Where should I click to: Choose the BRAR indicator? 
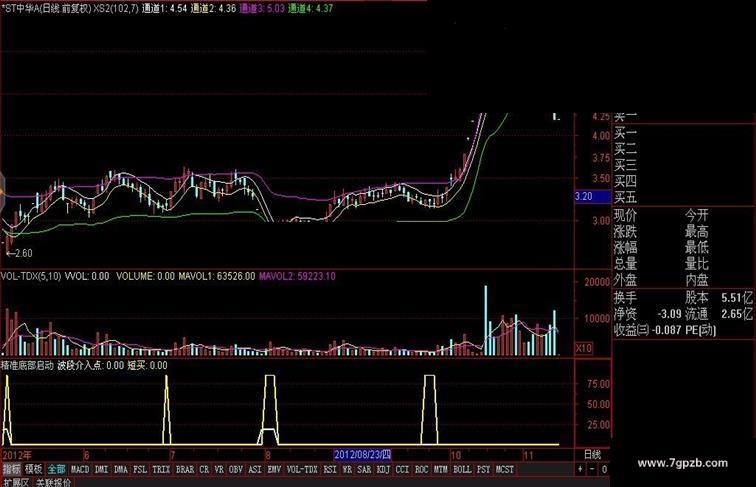(185, 469)
